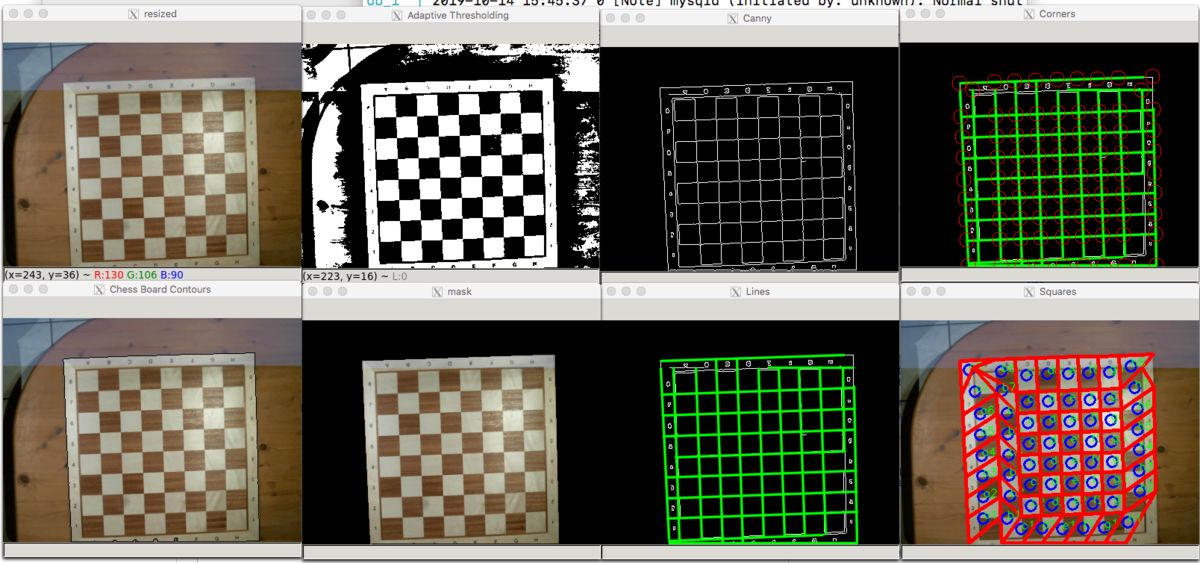This screenshot has width=1200, height=563.
Task: Minimize the Adaptive Thresholding window
Action: click(x=327, y=15)
